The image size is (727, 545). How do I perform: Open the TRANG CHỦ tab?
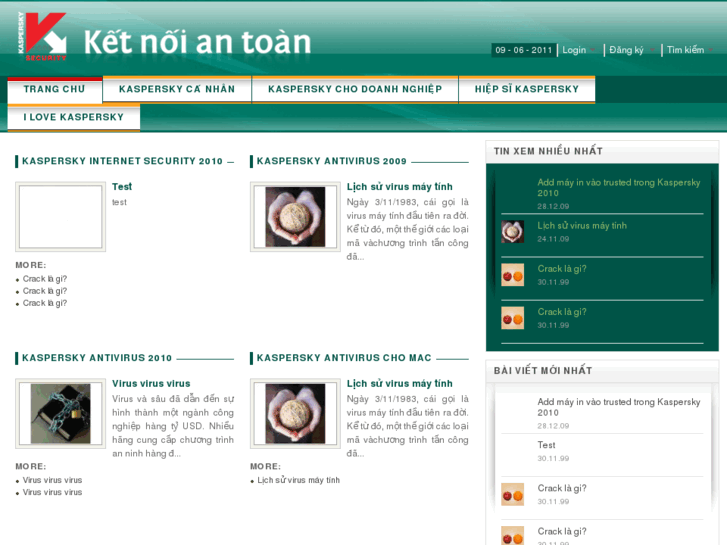point(55,90)
